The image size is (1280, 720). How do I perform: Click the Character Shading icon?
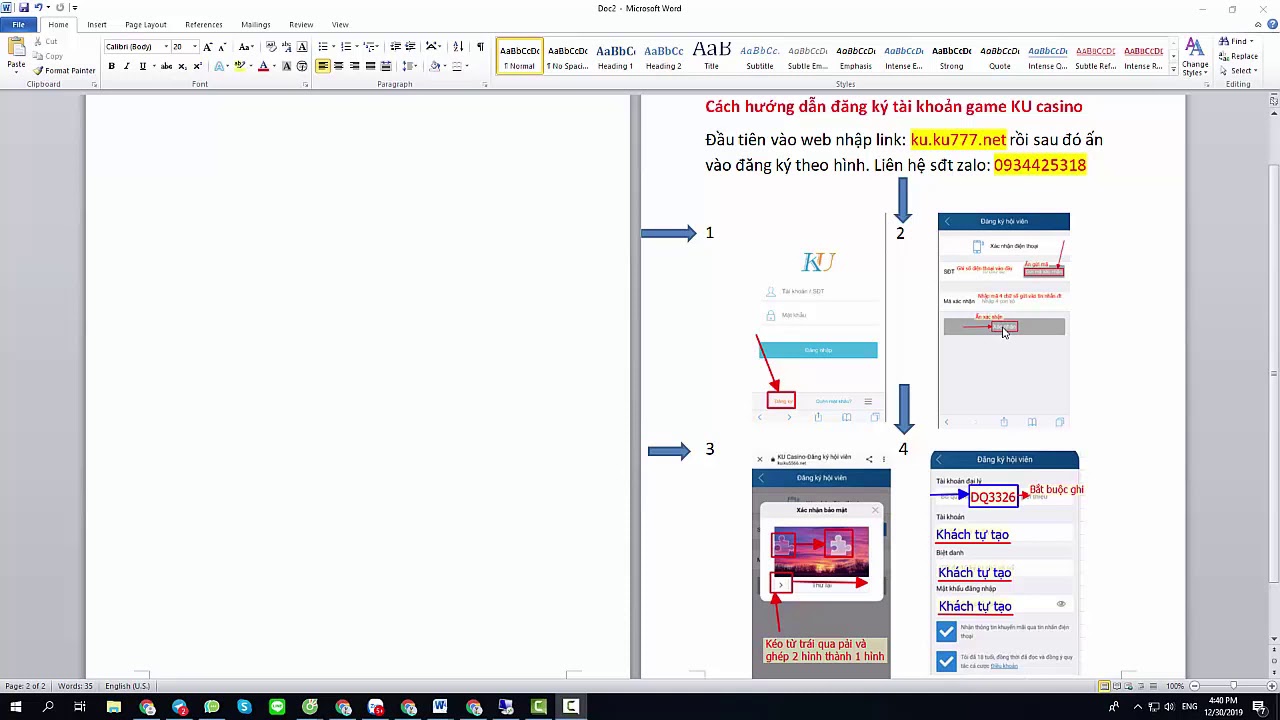[287, 66]
